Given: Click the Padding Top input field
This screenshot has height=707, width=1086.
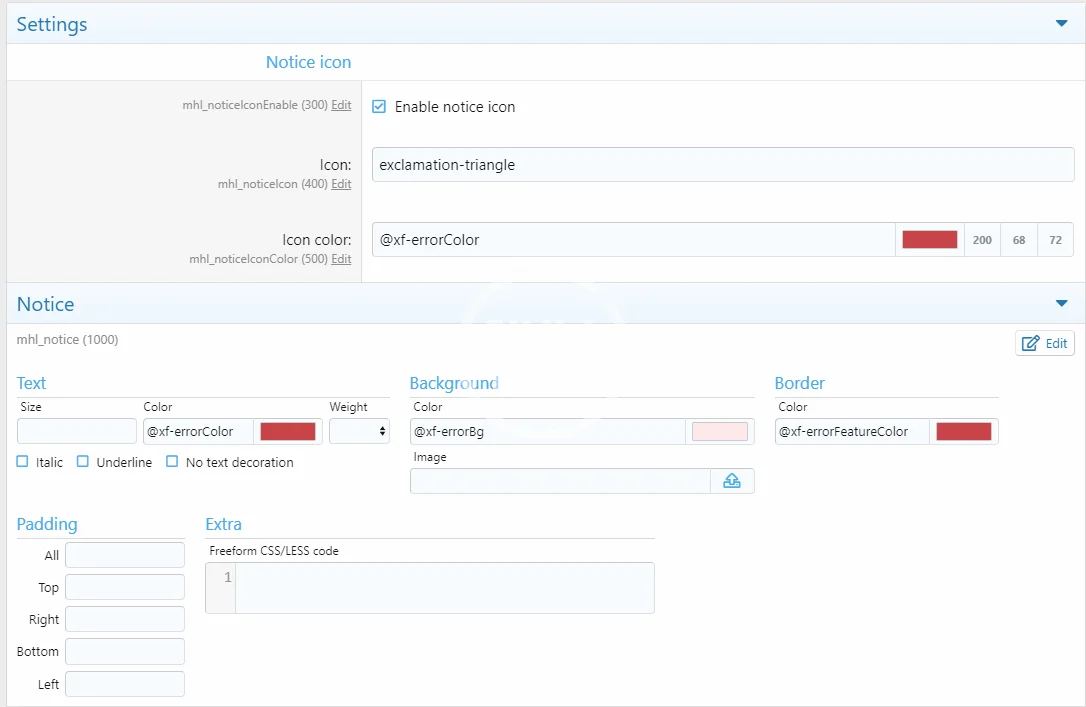Looking at the screenshot, I should 125,587.
